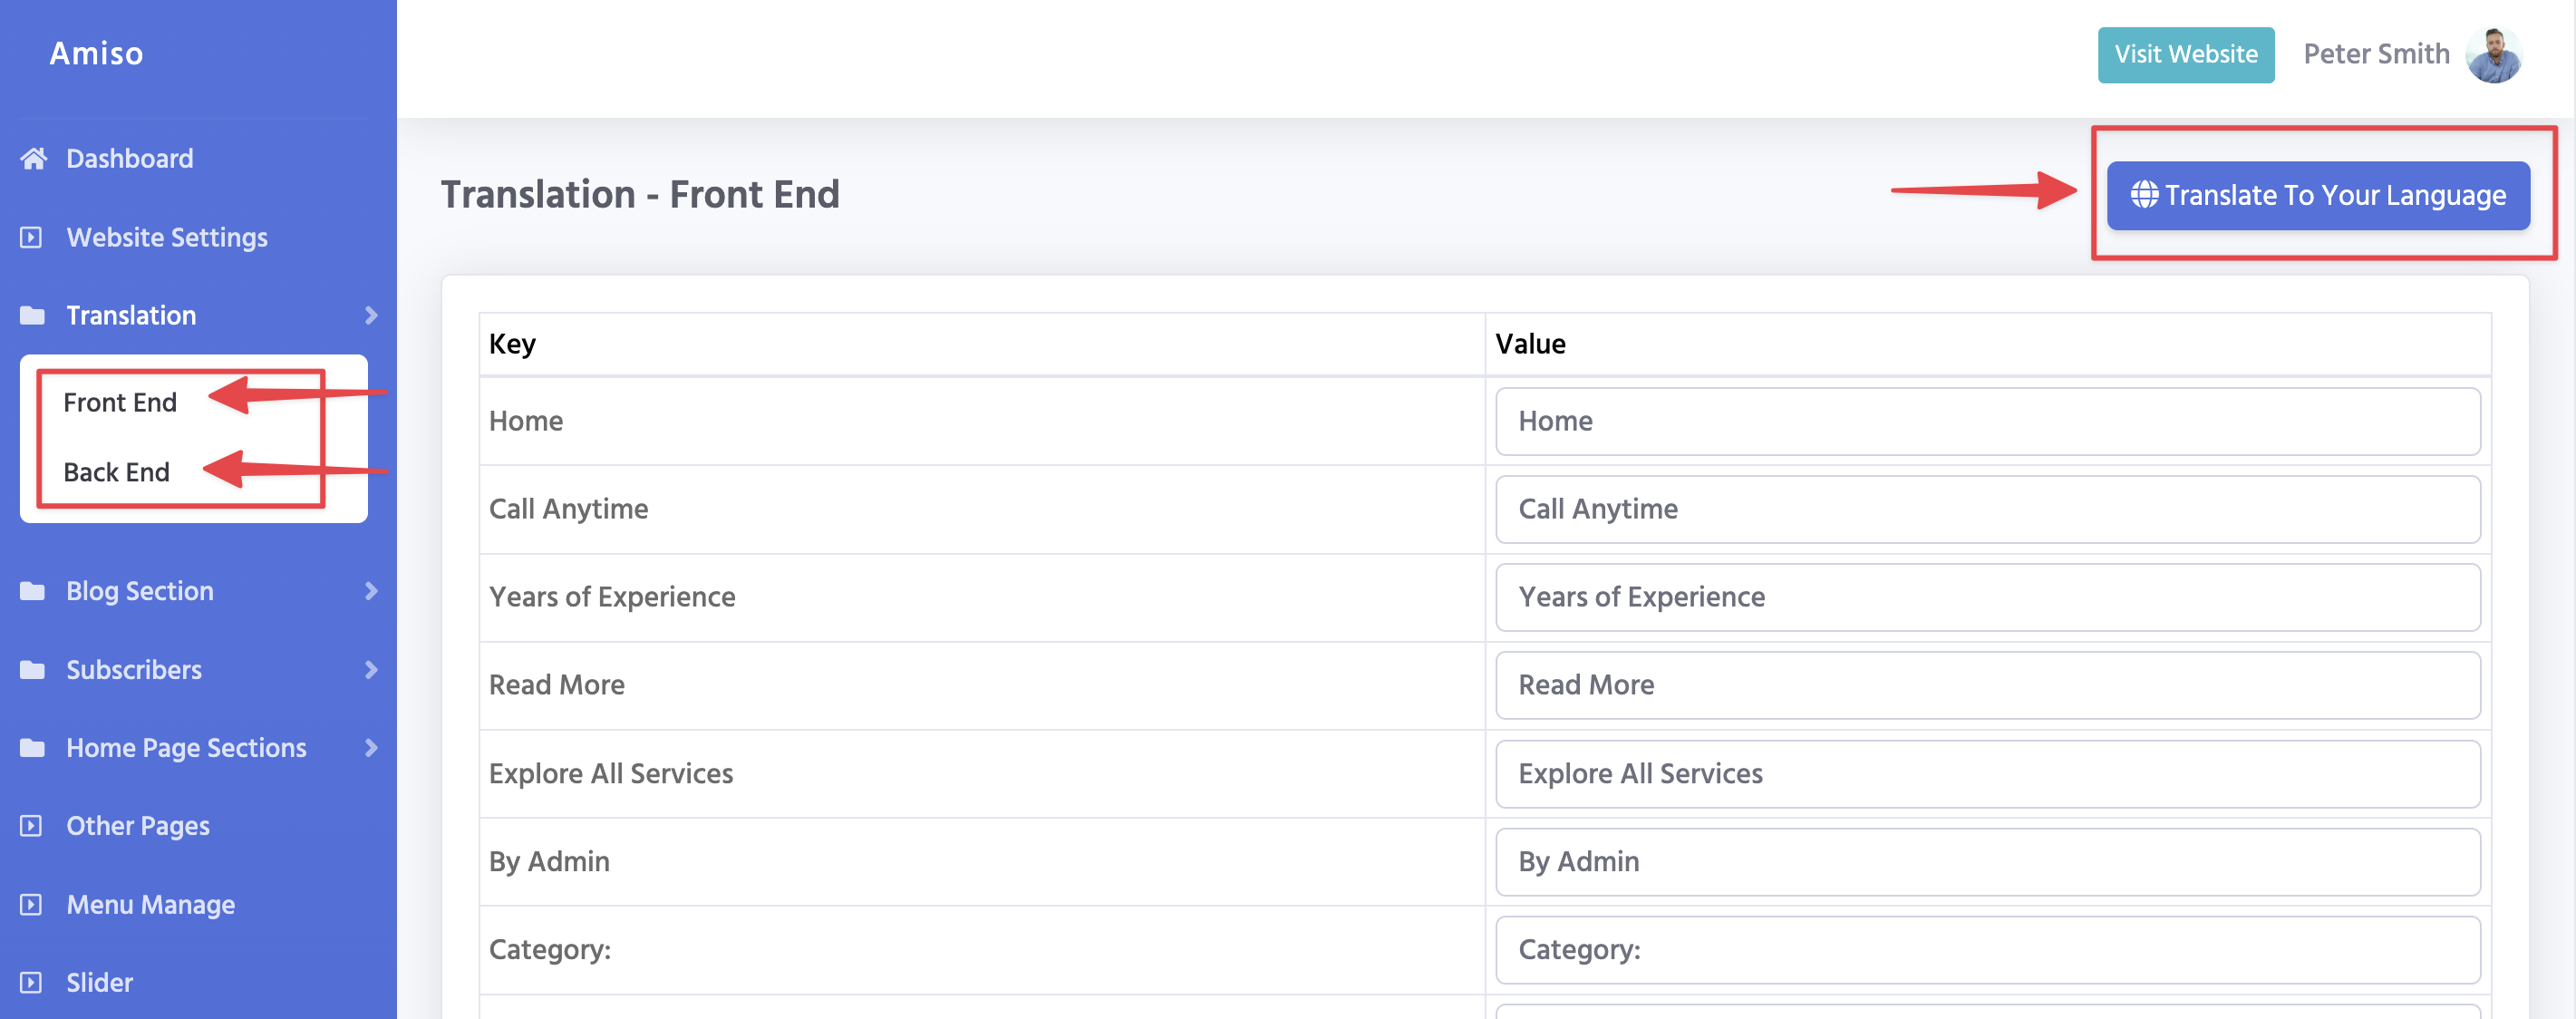Image resolution: width=2576 pixels, height=1019 pixels.
Task: Click the Slider sidebar icon
Action: (x=31, y=982)
